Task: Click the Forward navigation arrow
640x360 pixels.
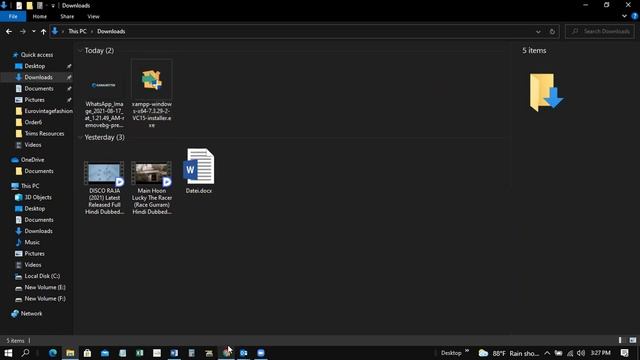Action: click(22, 31)
